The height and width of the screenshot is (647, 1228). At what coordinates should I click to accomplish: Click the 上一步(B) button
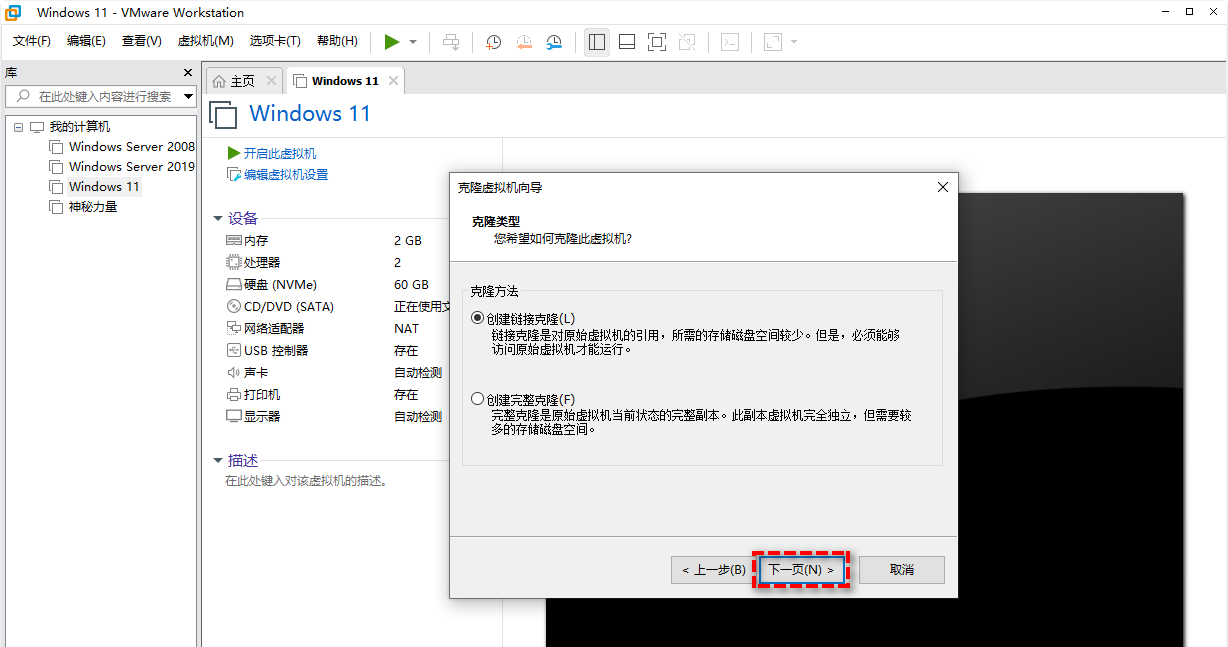point(711,569)
